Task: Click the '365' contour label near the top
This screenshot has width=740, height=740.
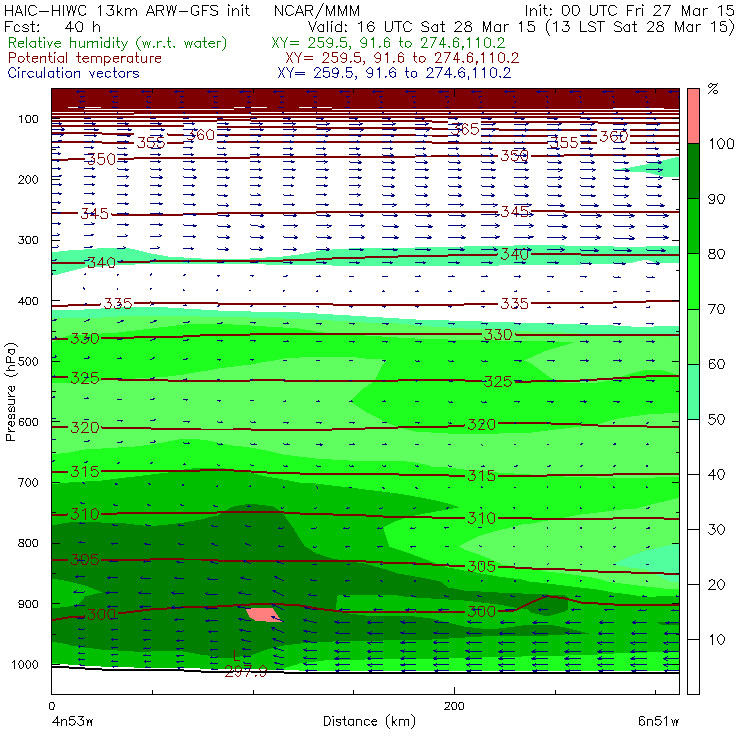Action: tap(465, 129)
